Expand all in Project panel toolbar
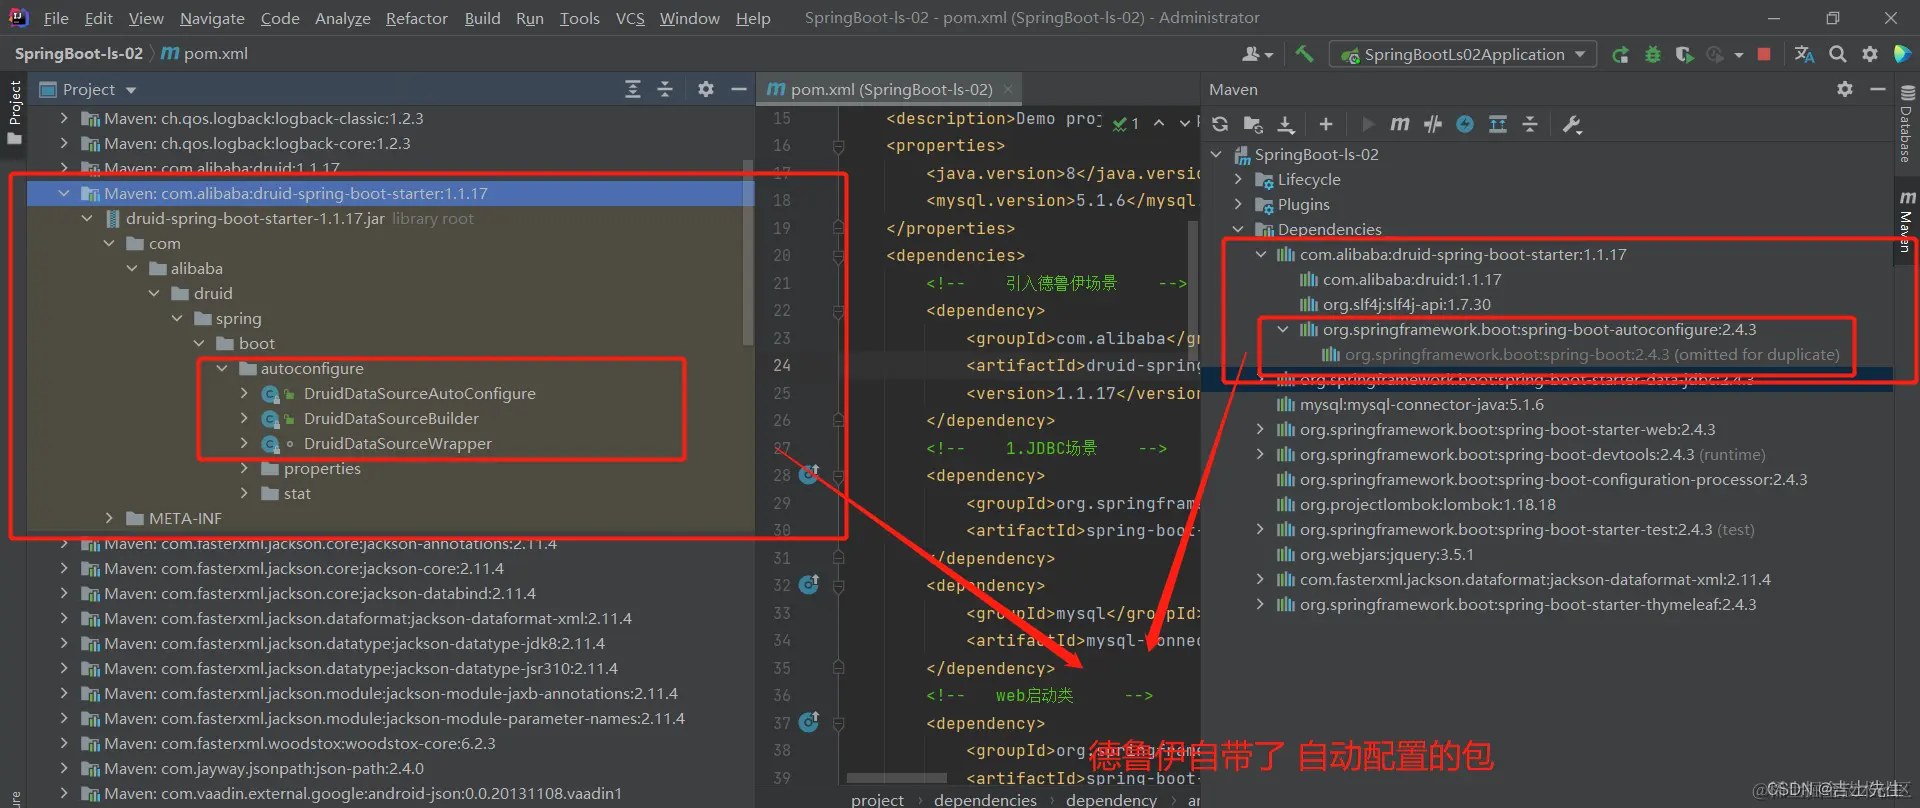1920x808 pixels. [x=633, y=89]
